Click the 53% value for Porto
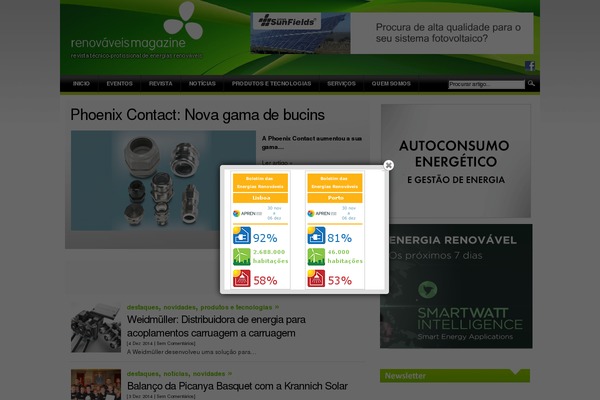 (x=340, y=281)
